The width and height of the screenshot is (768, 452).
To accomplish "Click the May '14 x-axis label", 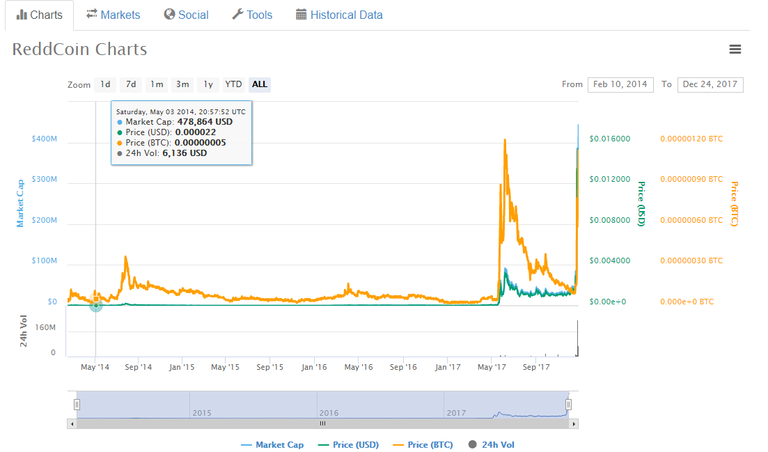I will point(95,367).
